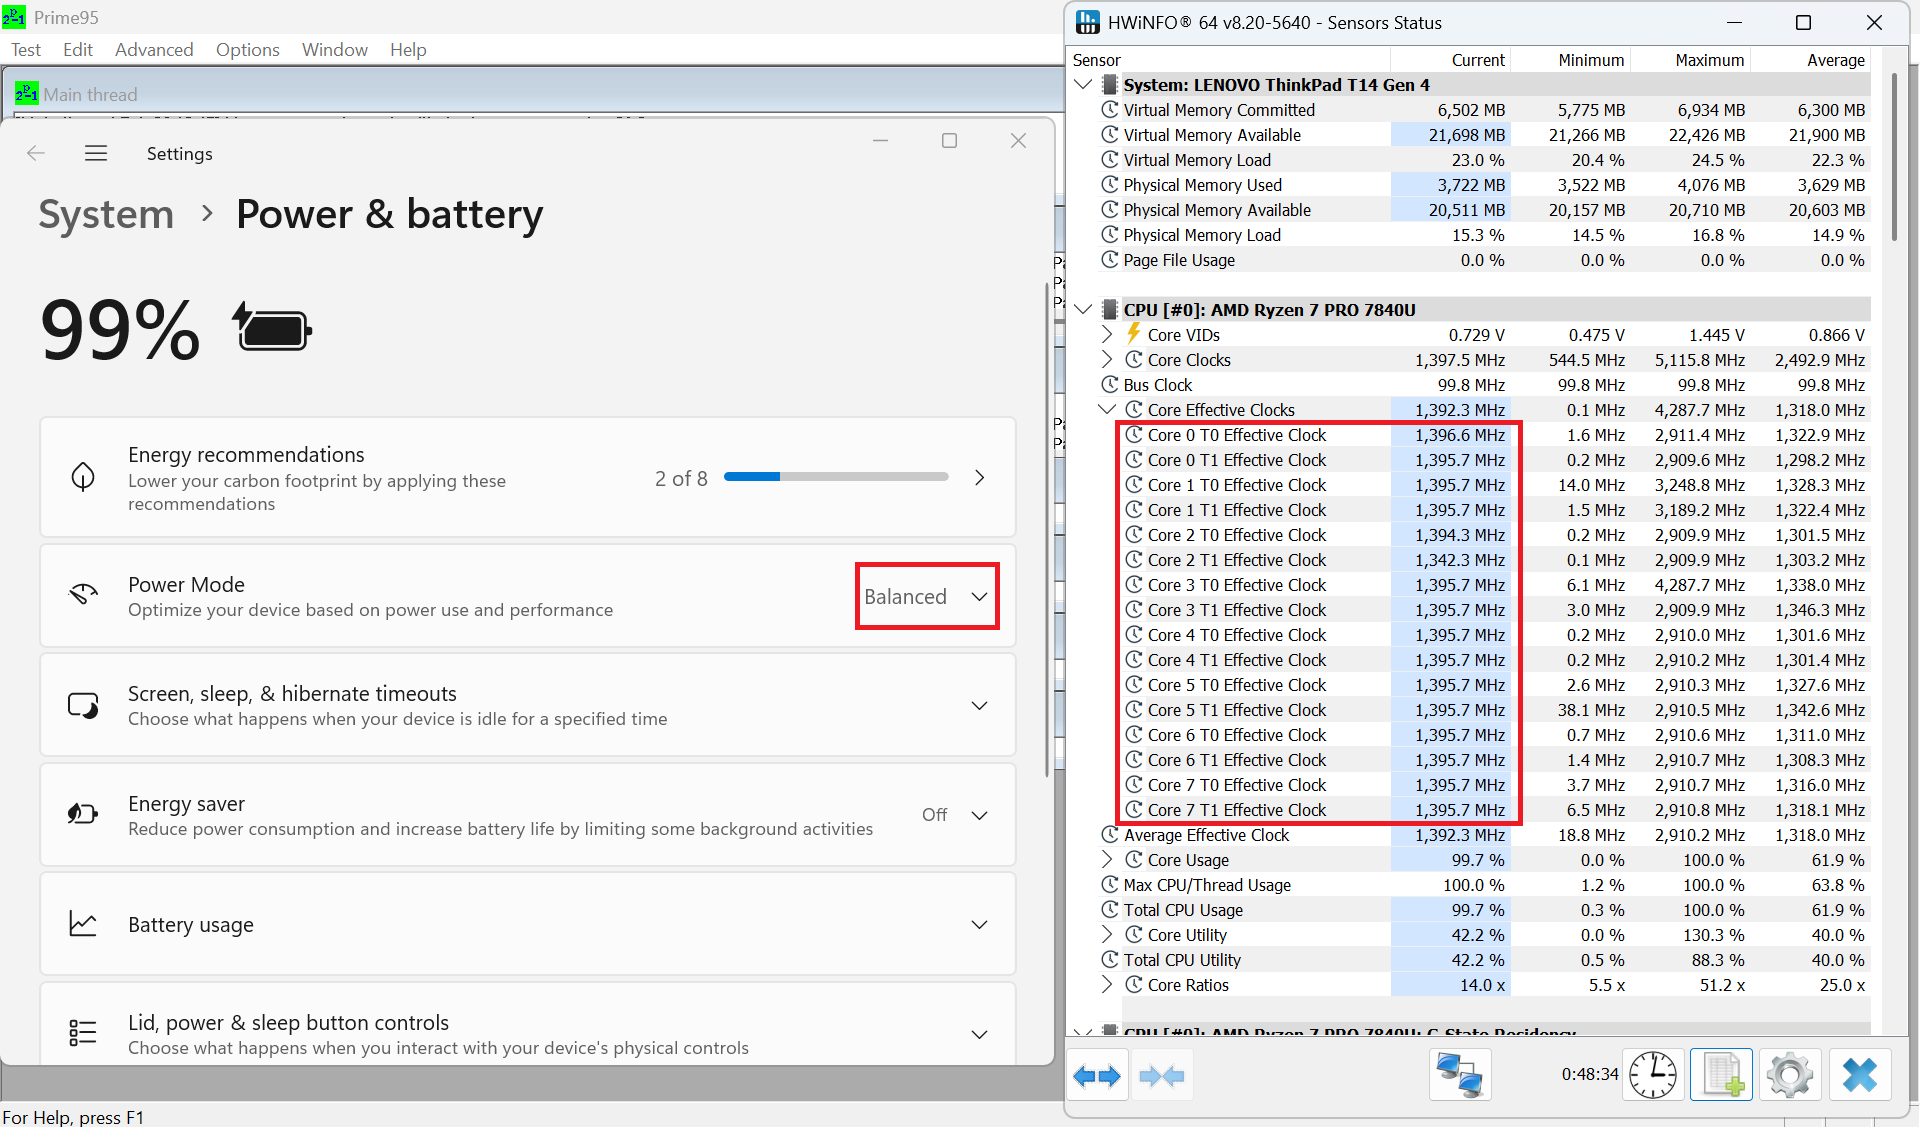Screen dimensions: 1920x1127
Task: Open Prime95 Test menu
Action: coord(26,49)
